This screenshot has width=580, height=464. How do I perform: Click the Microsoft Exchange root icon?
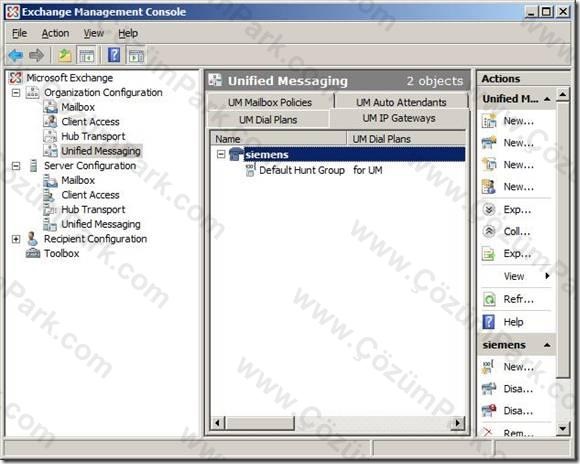pos(16,78)
